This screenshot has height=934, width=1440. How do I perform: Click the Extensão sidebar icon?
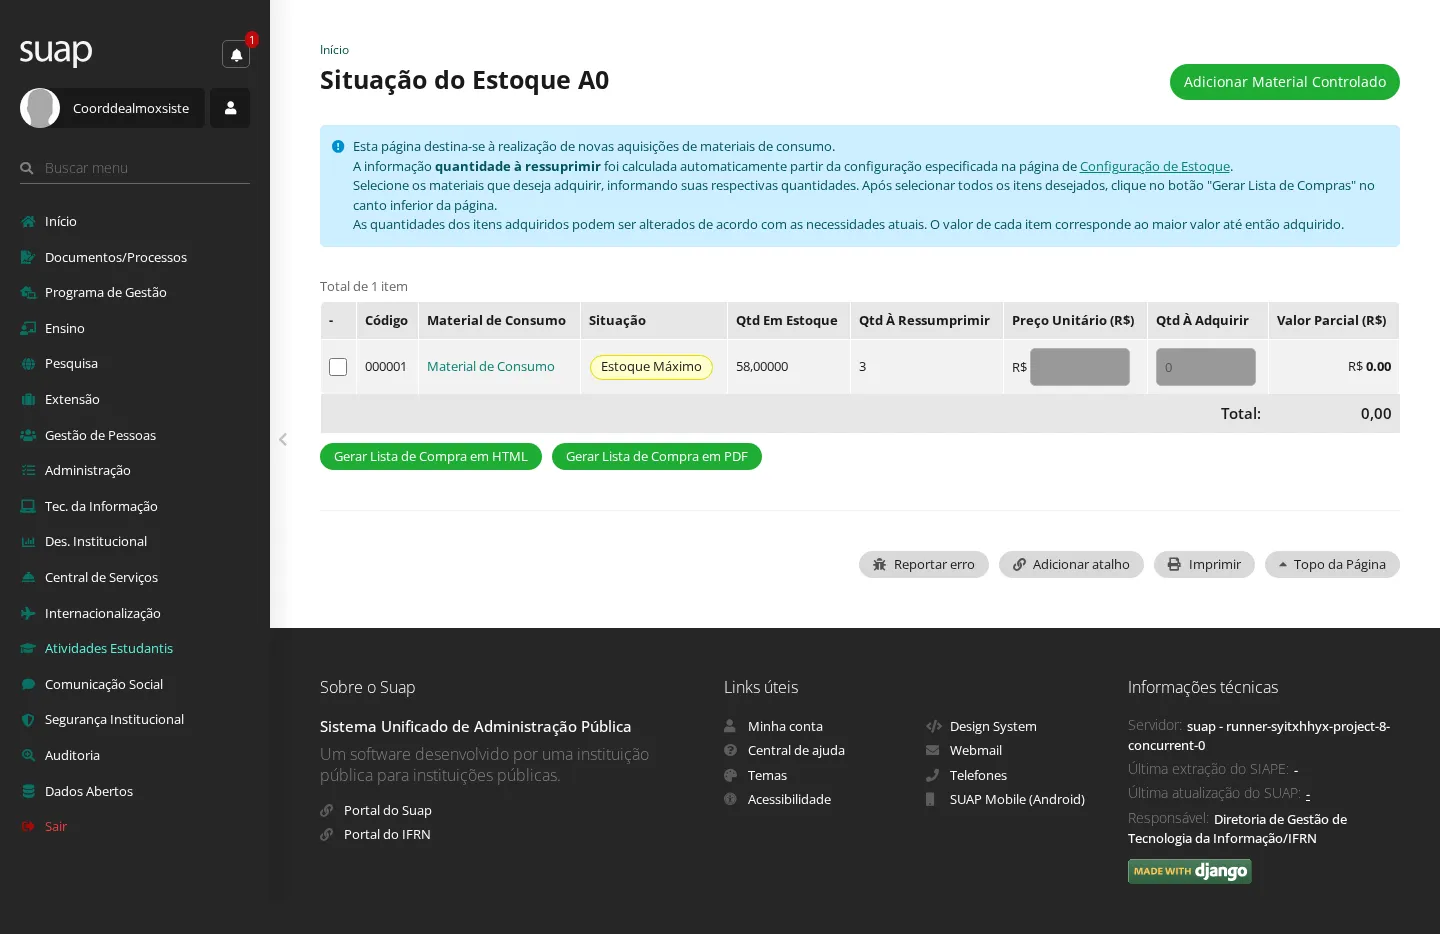28,399
